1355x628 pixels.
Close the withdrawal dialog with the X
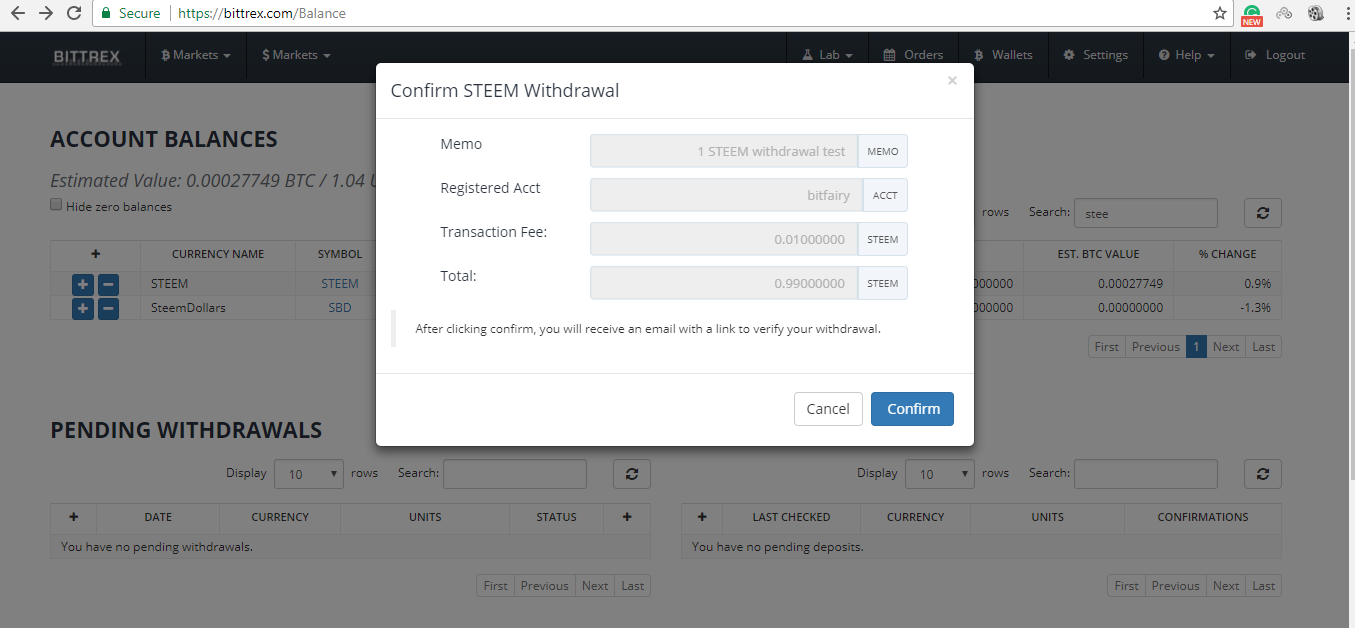[952, 81]
